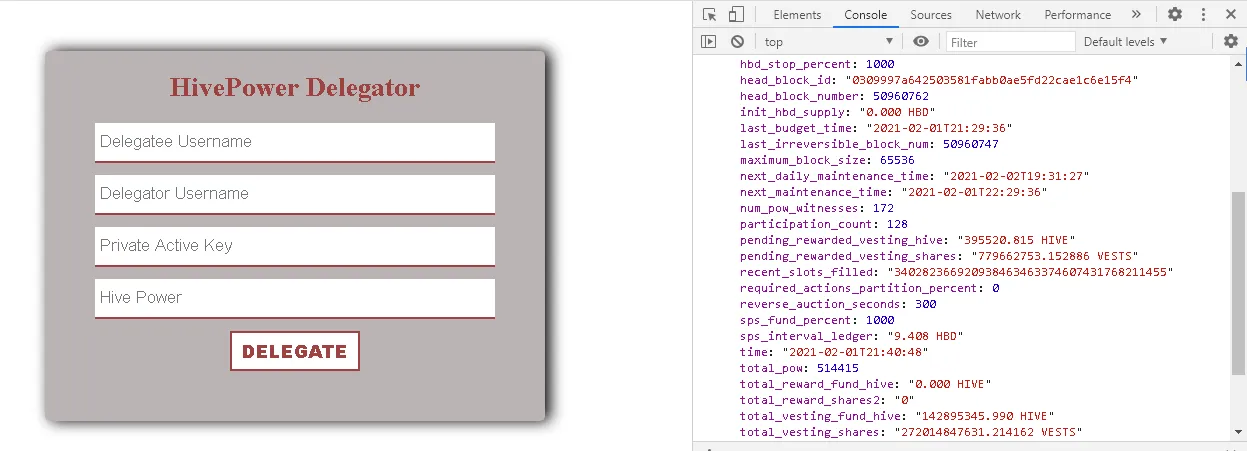Click required_actions_partition_percent: 0 line
Screen dimensions: 1247x451
869,288
